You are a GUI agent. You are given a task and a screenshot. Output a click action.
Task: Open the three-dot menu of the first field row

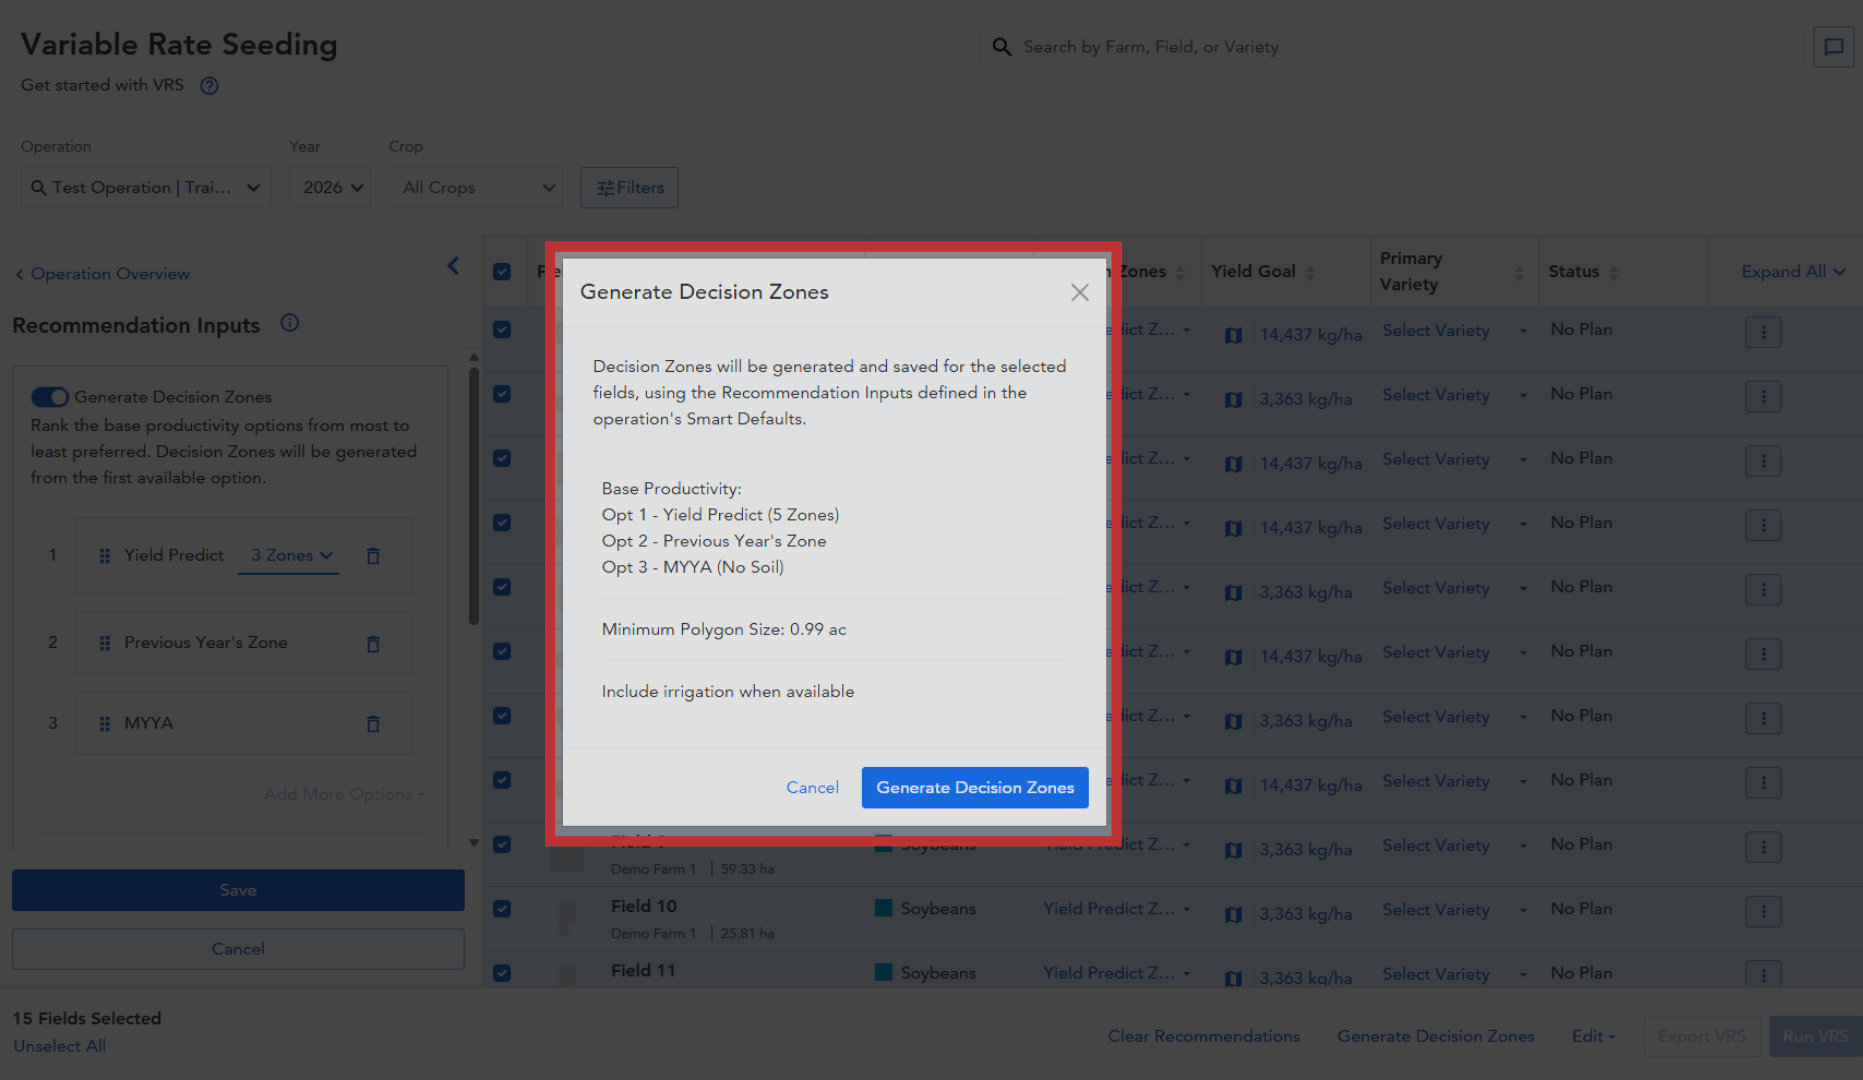pos(1764,332)
